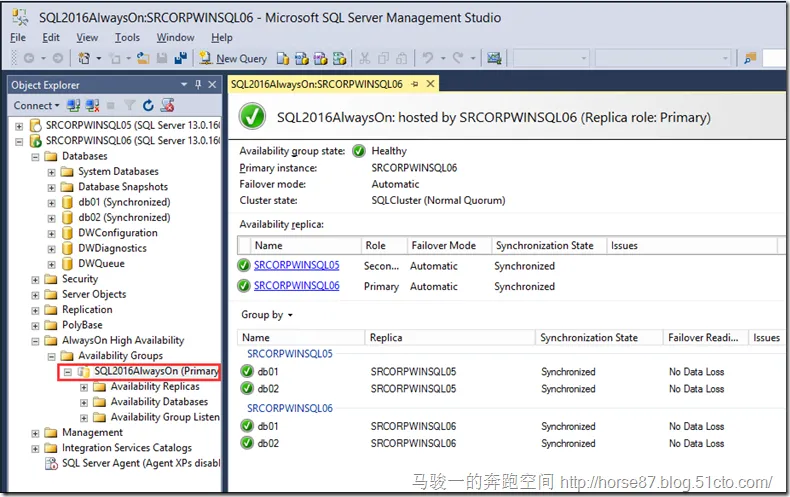Click Connect Object Explorer plug icon
Viewport: 790px width, 497px height.
[x=74, y=105]
